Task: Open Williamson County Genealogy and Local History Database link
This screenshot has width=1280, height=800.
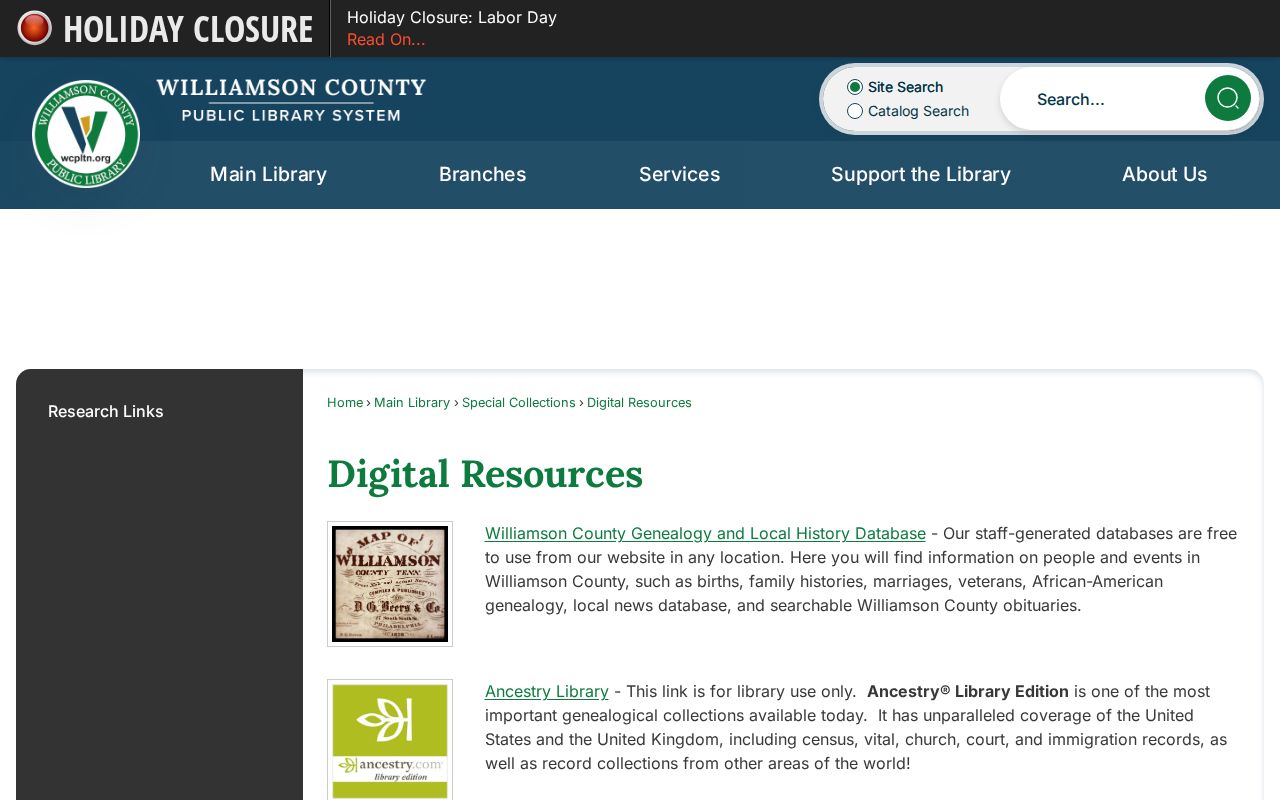Action: pos(705,533)
